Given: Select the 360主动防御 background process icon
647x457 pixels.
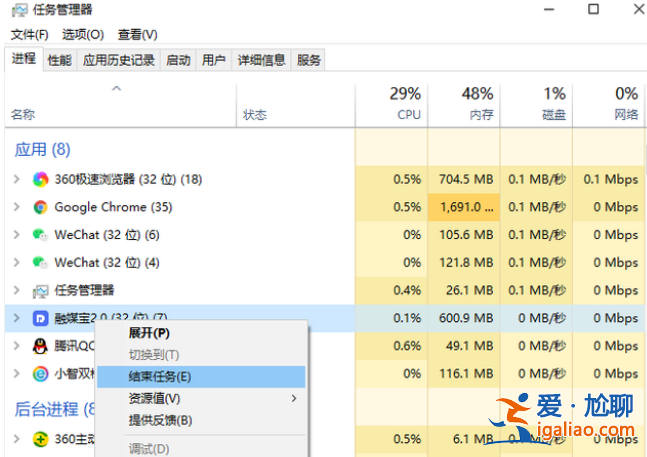Looking at the screenshot, I should [x=40, y=439].
